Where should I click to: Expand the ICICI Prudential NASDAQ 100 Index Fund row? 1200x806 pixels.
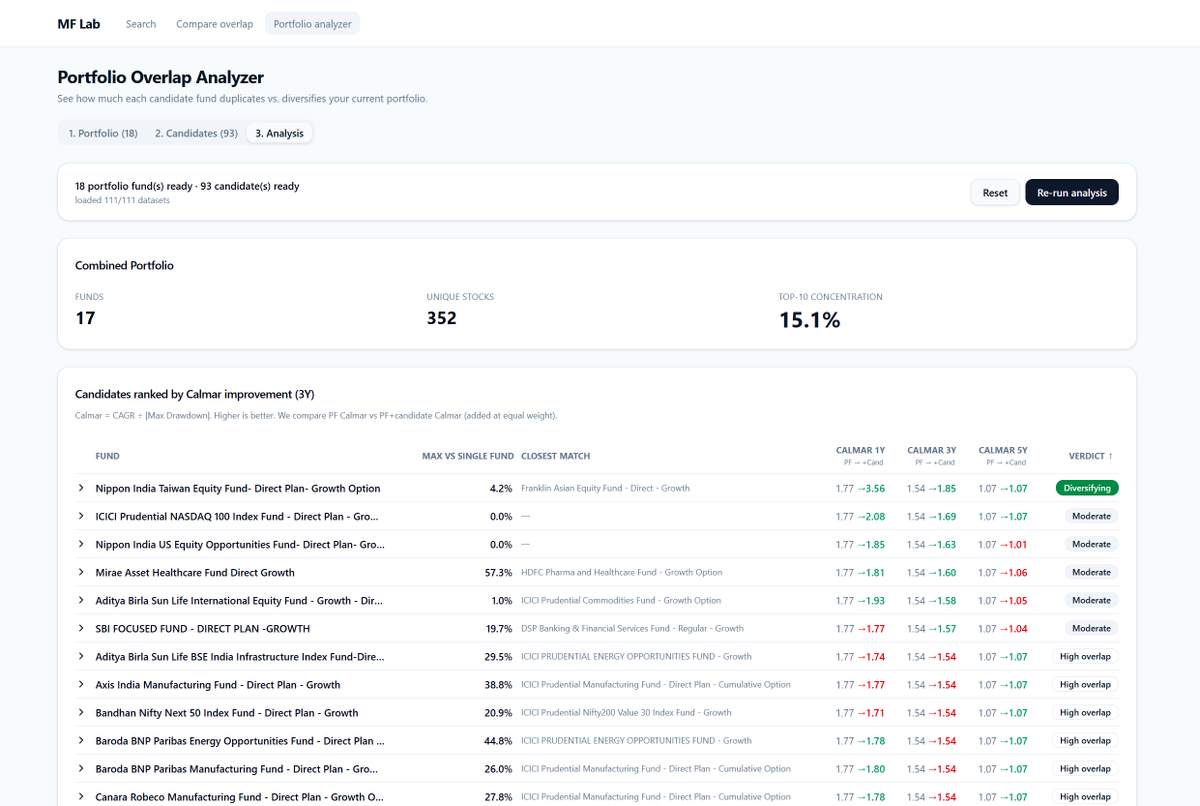81,516
